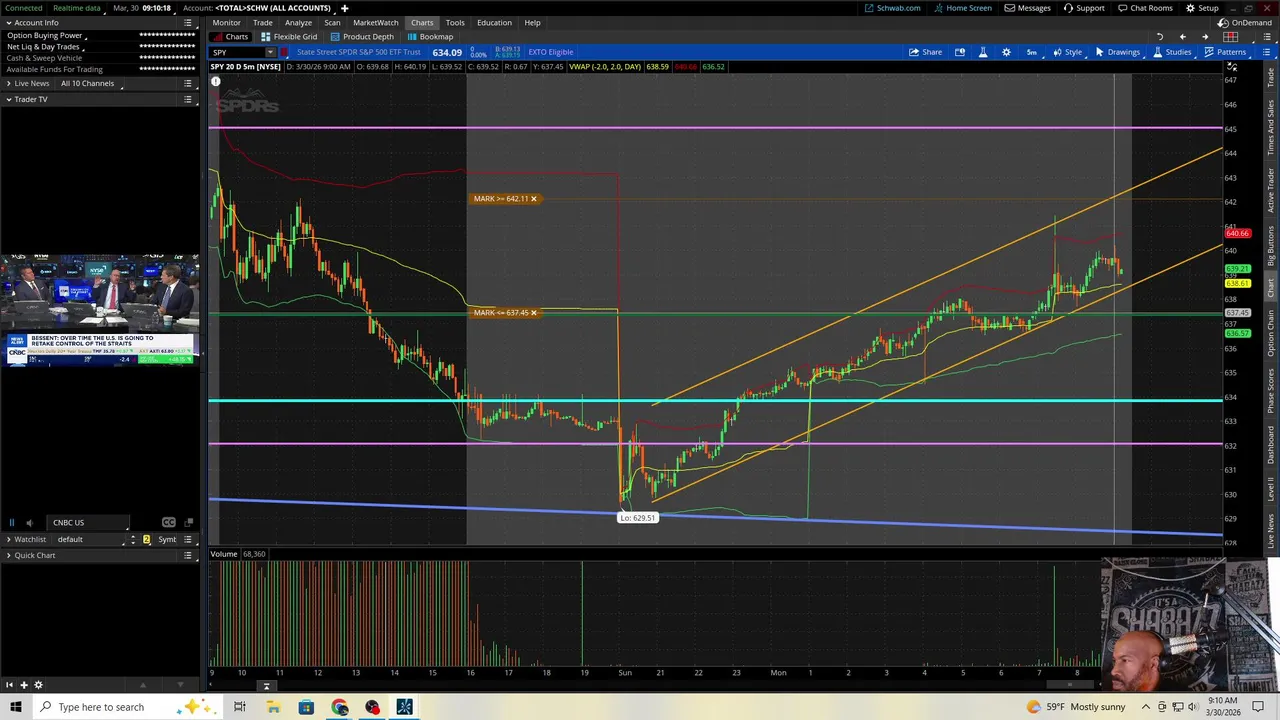Switch to the Scan tab
The height and width of the screenshot is (720, 1280).
pos(332,22)
